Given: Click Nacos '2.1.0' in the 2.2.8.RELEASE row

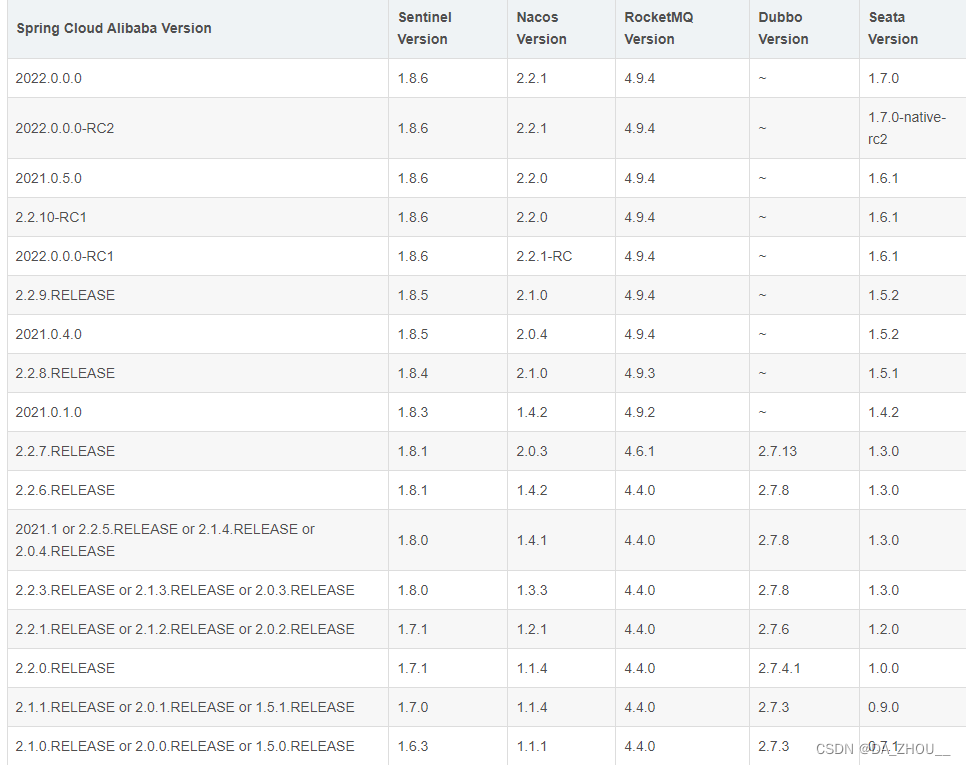Looking at the screenshot, I should [x=532, y=373].
